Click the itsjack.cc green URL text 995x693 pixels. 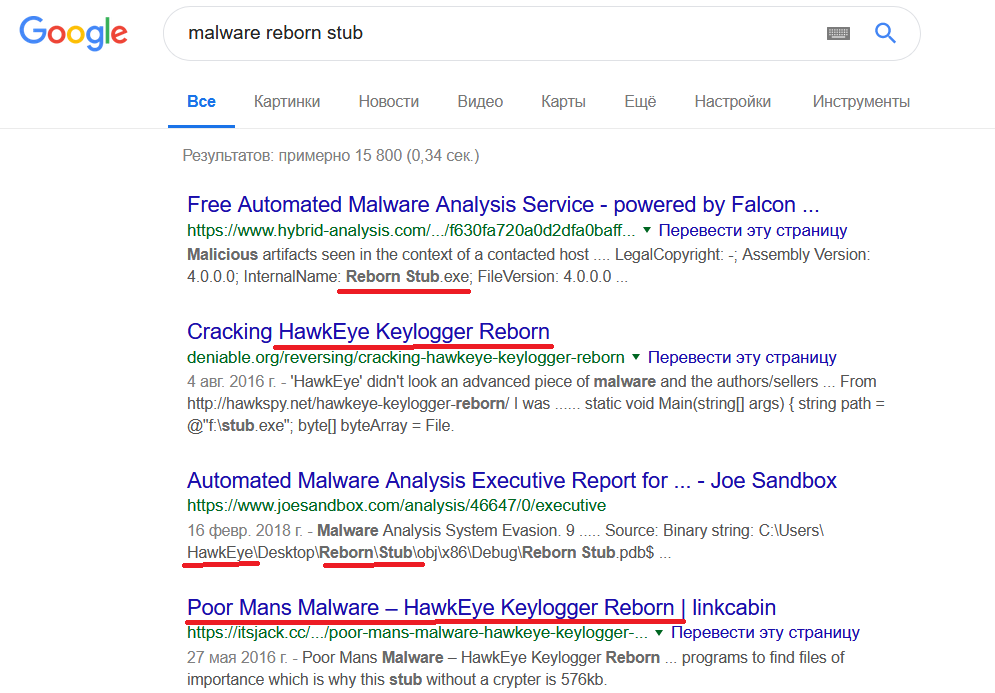[x=418, y=633]
